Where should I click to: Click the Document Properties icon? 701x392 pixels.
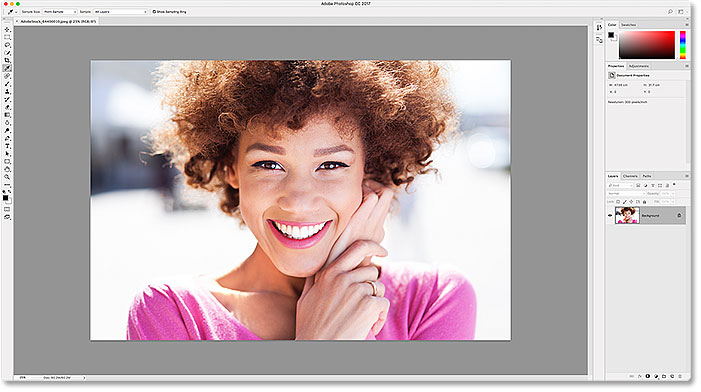[612, 76]
